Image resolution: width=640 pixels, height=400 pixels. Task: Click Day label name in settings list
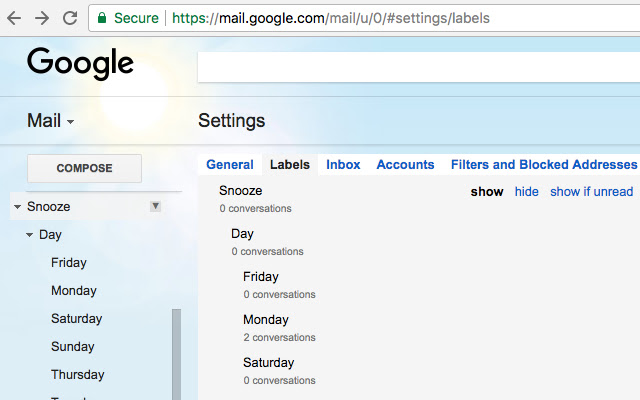[x=242, y=233]
